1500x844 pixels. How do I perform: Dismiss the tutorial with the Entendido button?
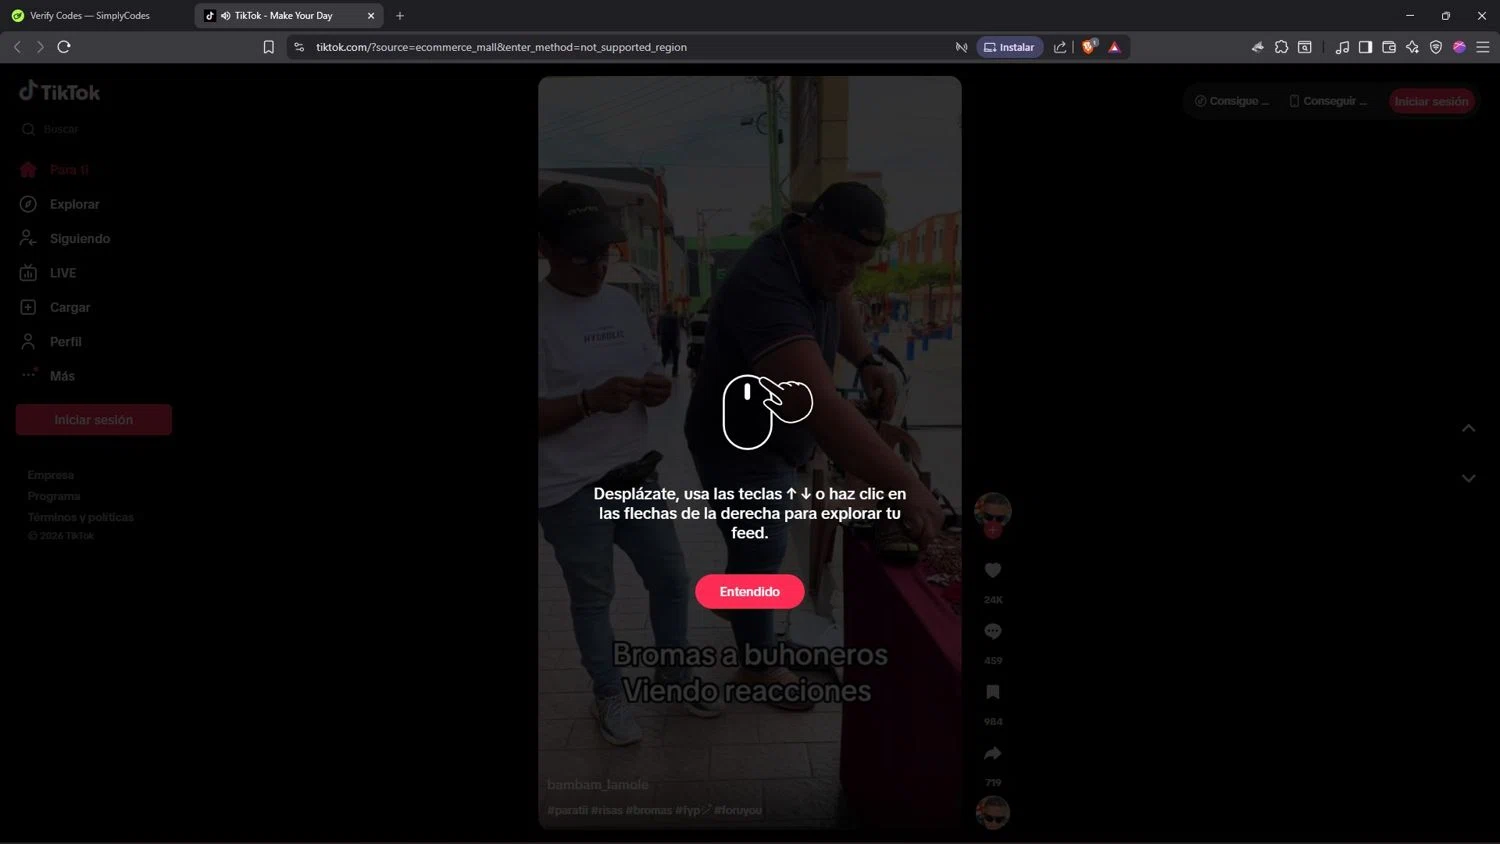(x=749, y=591)
